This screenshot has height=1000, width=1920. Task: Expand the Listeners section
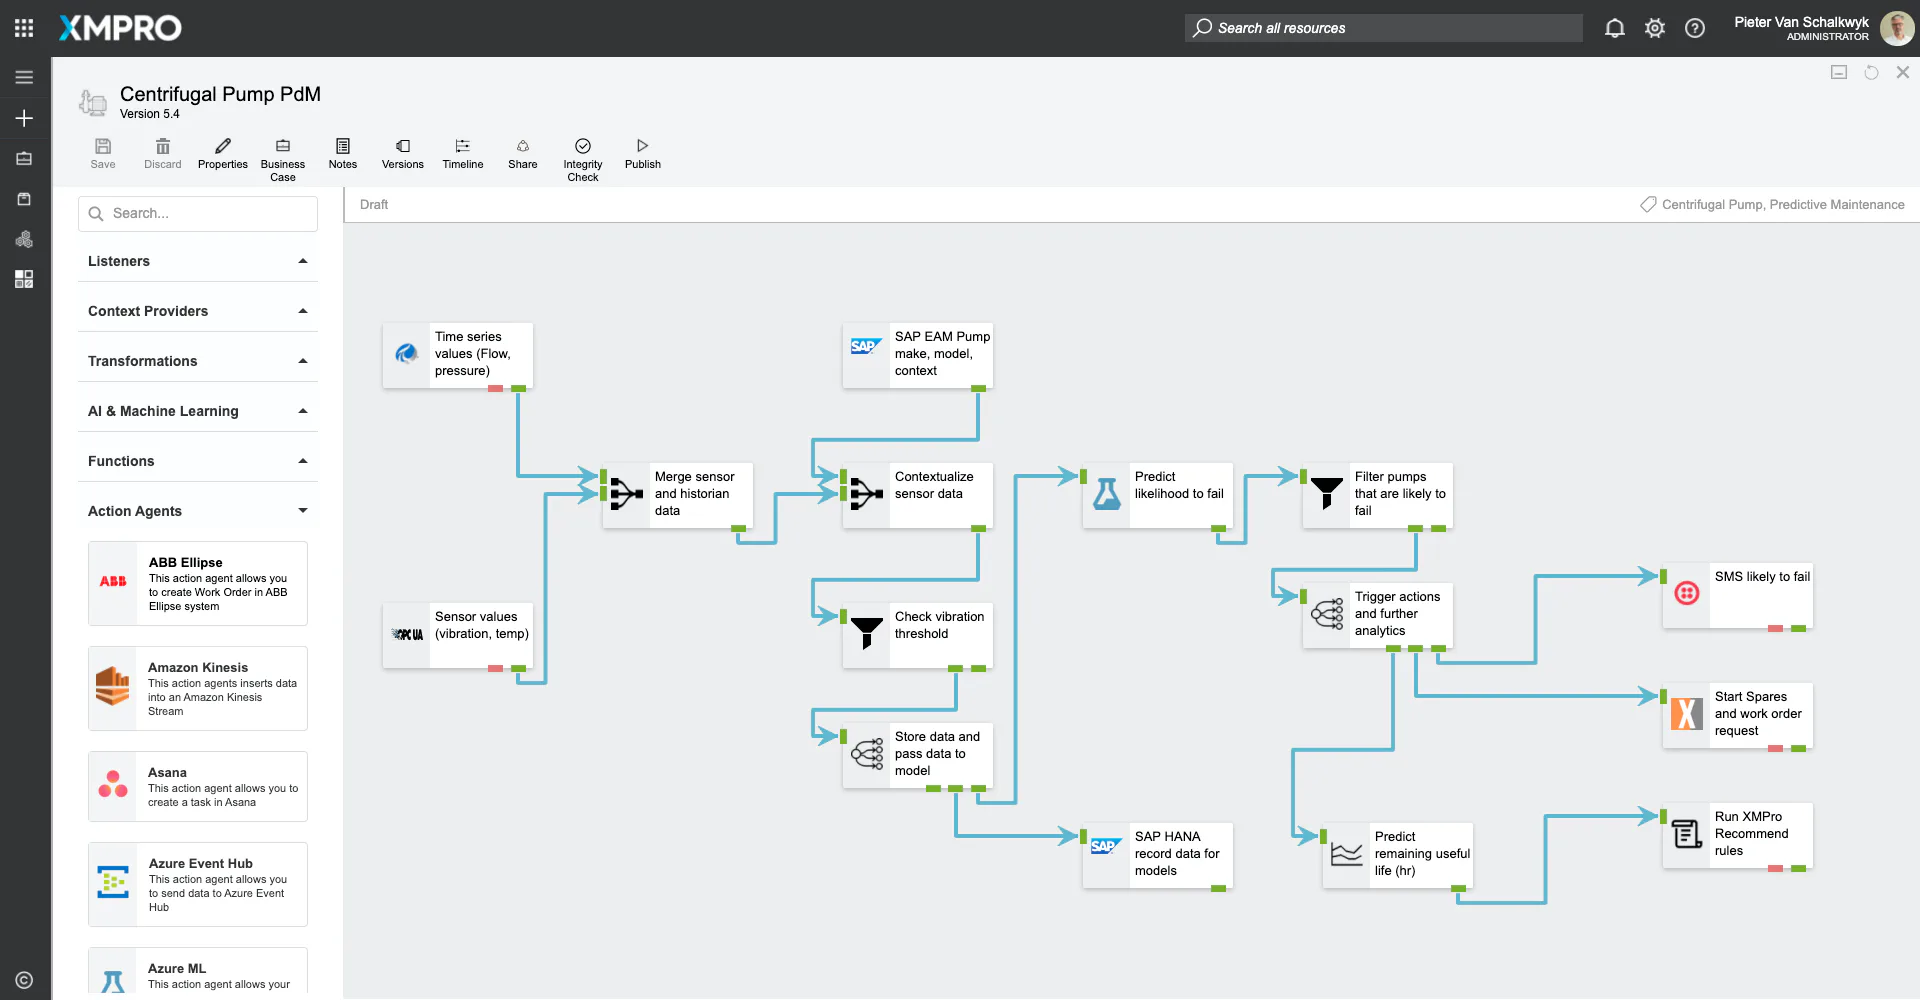click(x=198, y=261)
